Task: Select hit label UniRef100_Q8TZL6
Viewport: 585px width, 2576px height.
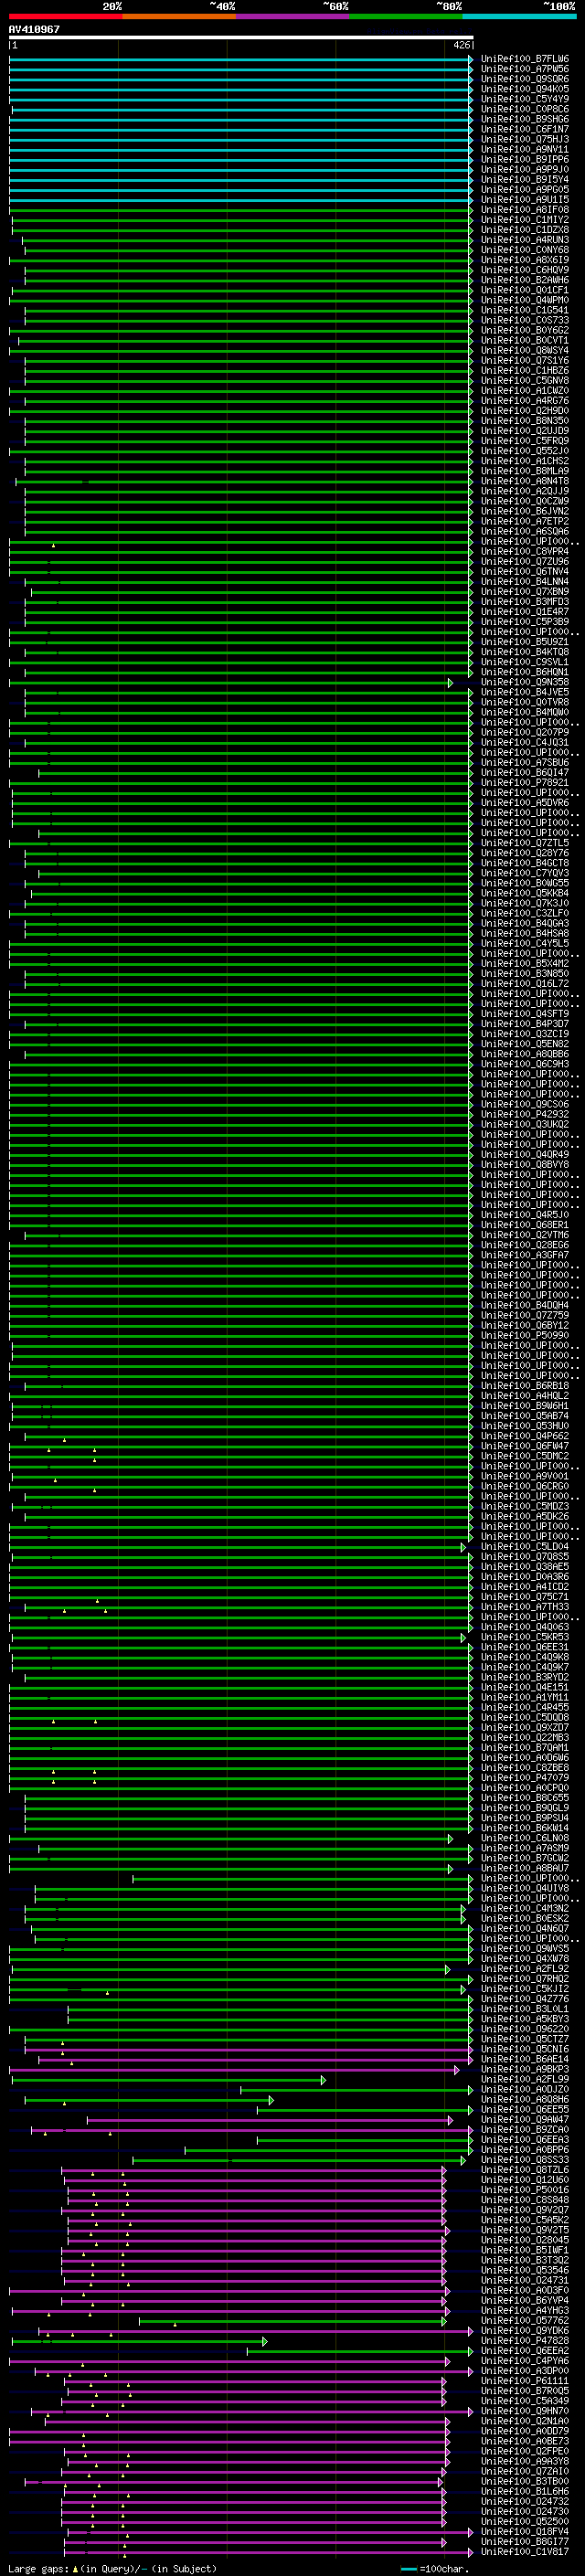Action: click(x=525, y=2170)
